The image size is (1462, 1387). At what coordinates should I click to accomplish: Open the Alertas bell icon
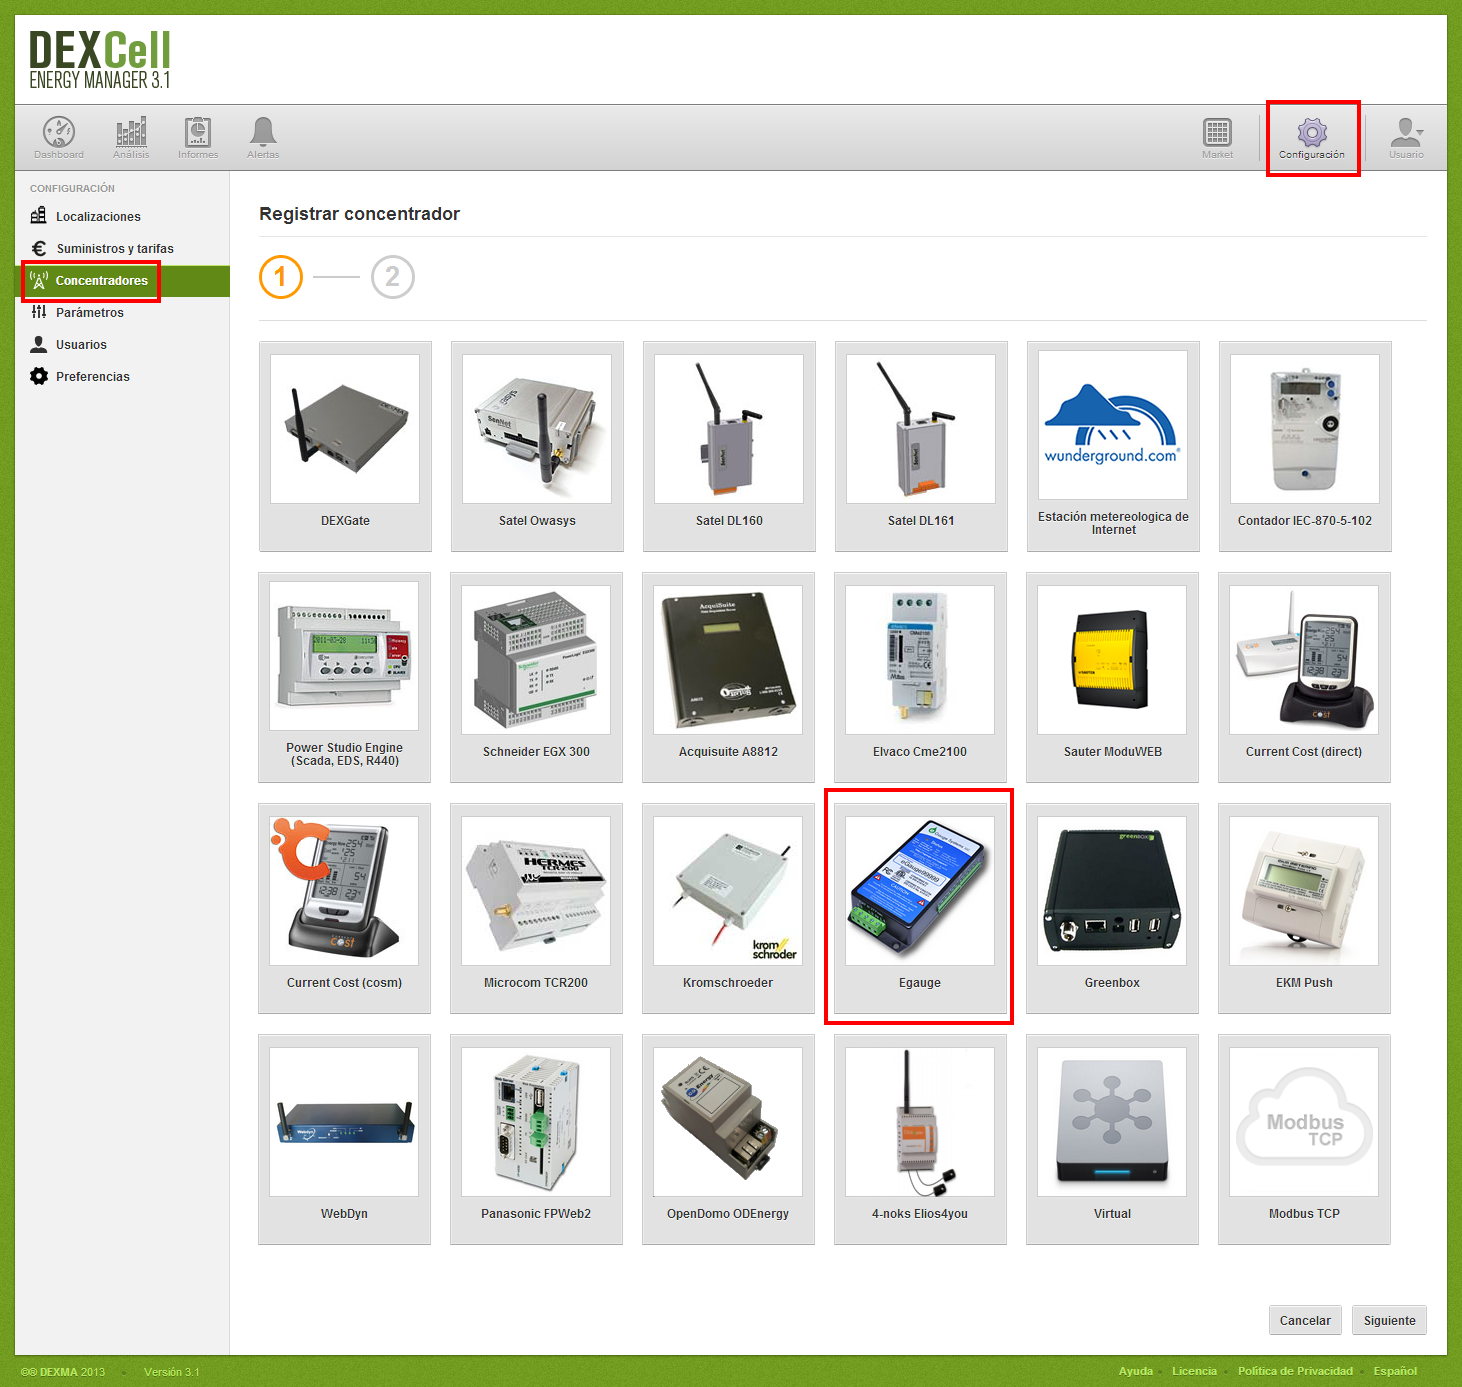pyautogui.click(x=263, y=138)
